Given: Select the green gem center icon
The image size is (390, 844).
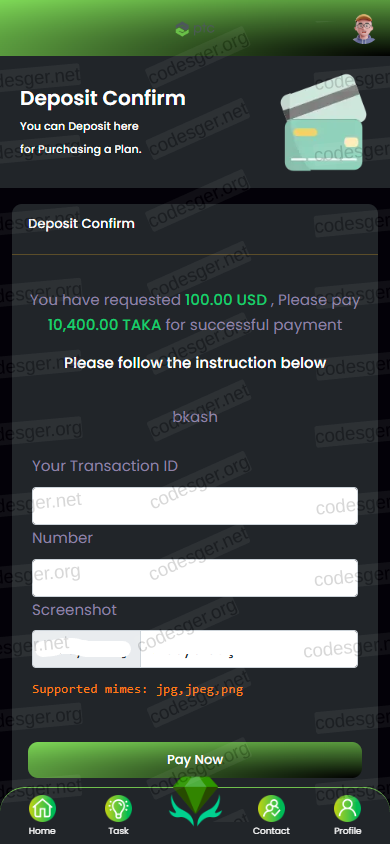Looking at the screenshot, I should point(195,801).
